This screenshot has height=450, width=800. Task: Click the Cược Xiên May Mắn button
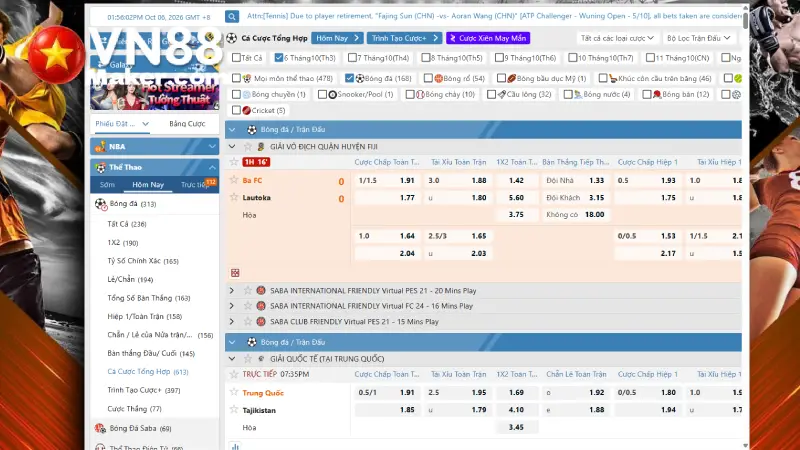pyautogui.click(x=488, y=38)
